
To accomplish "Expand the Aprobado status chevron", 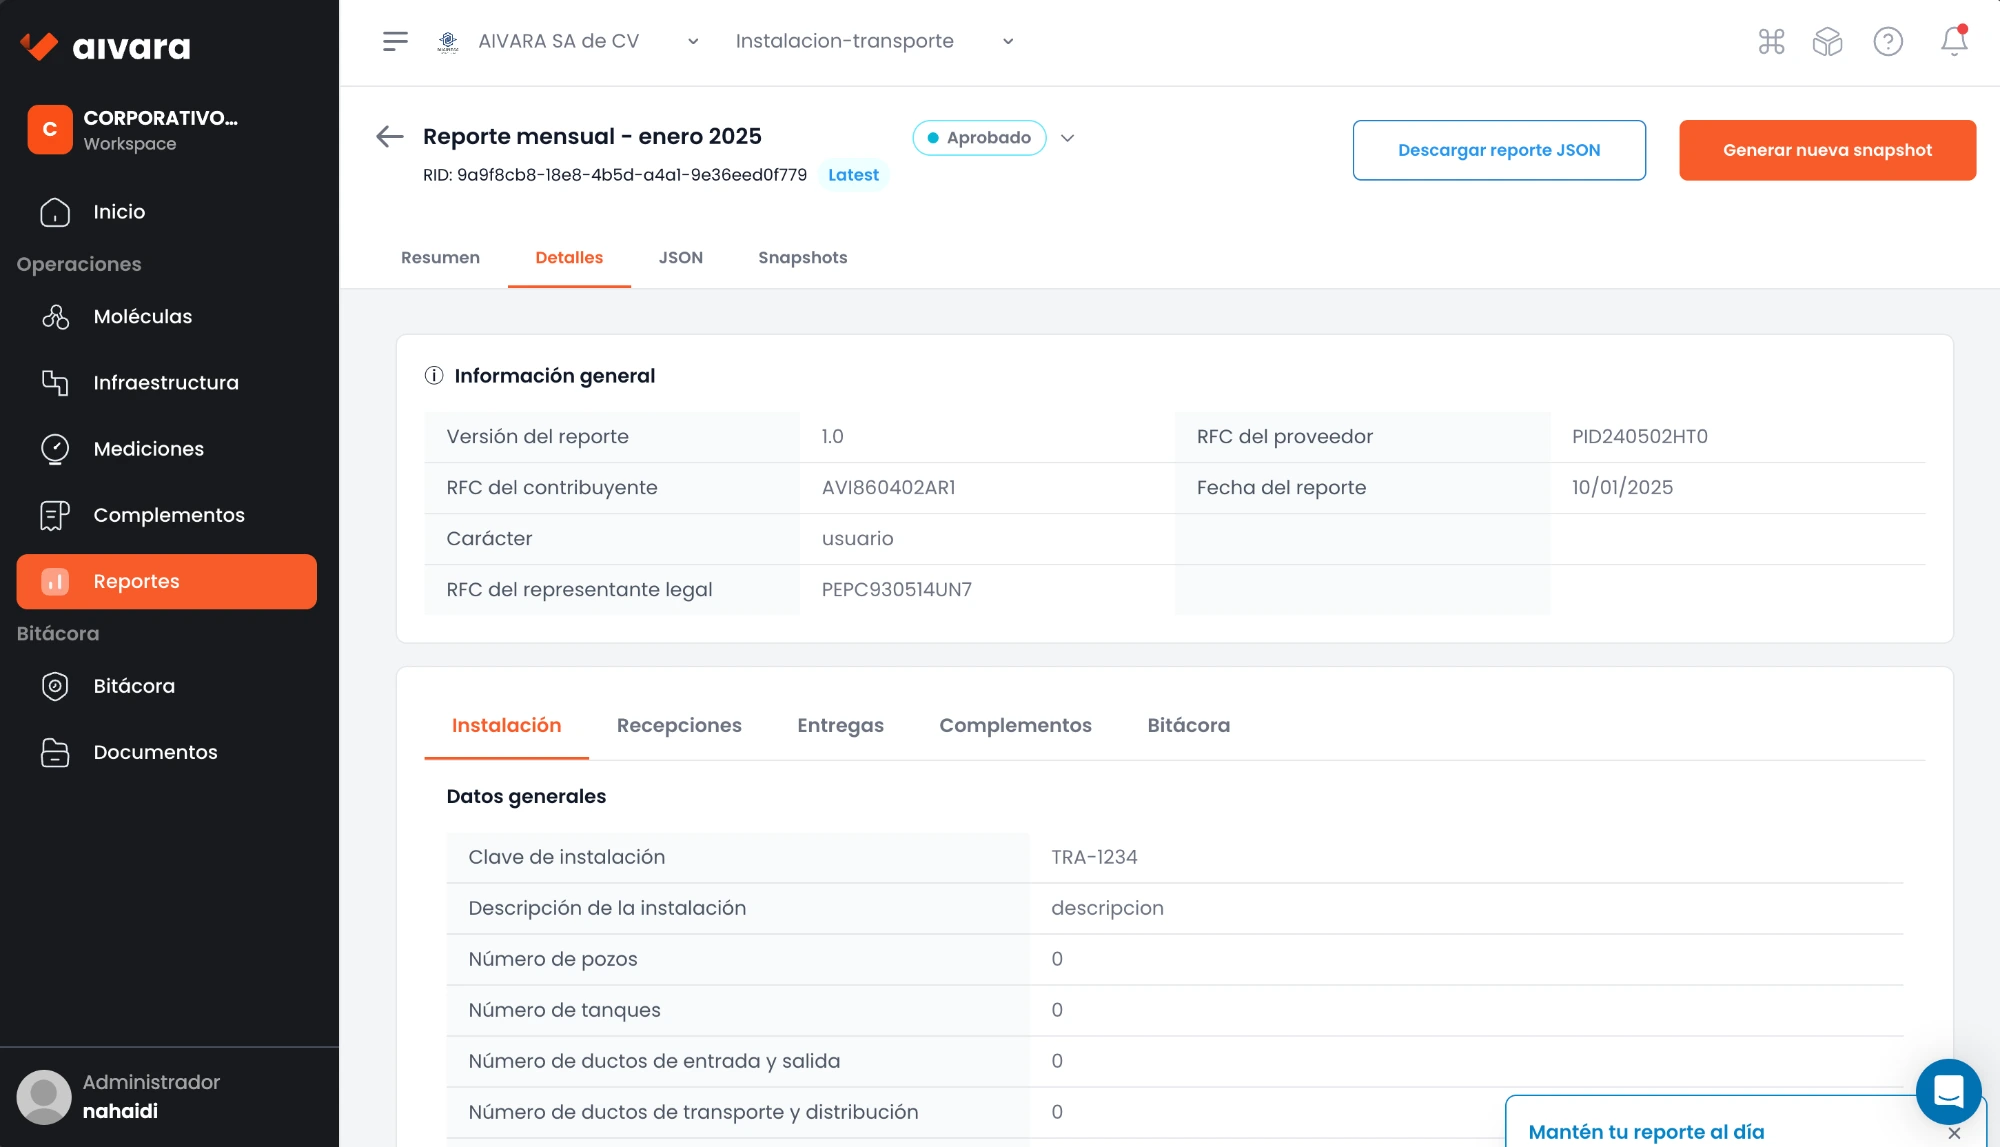I will 1067,138.
